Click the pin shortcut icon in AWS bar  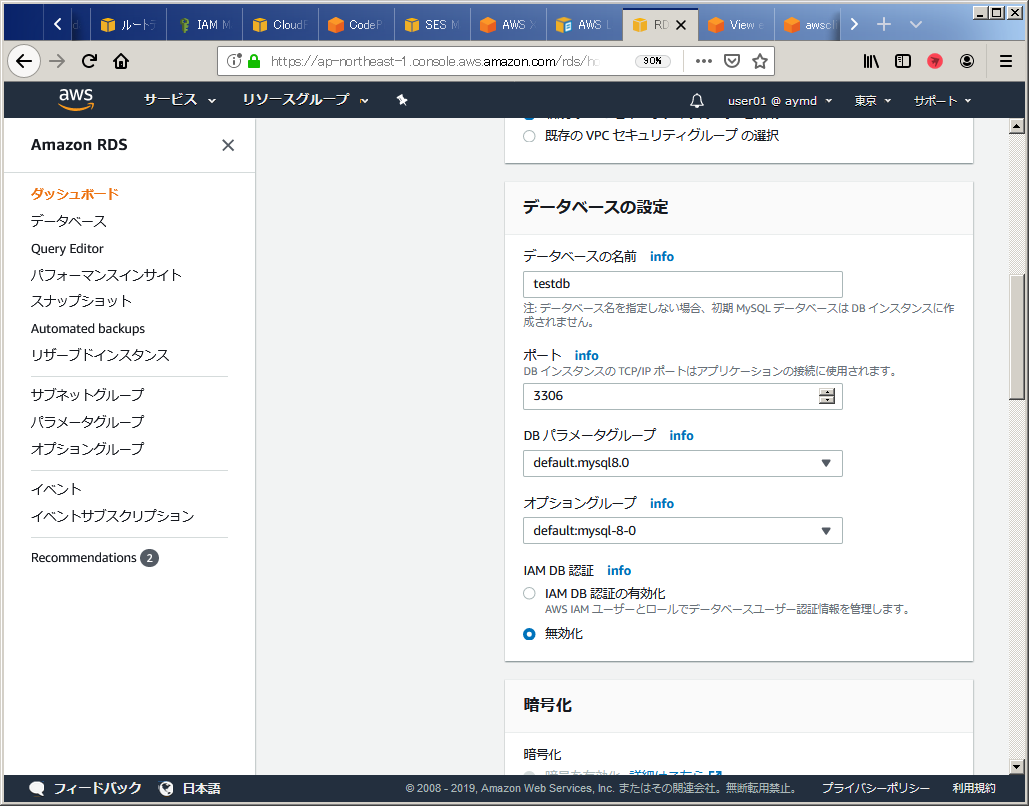(x=402, y=100)
